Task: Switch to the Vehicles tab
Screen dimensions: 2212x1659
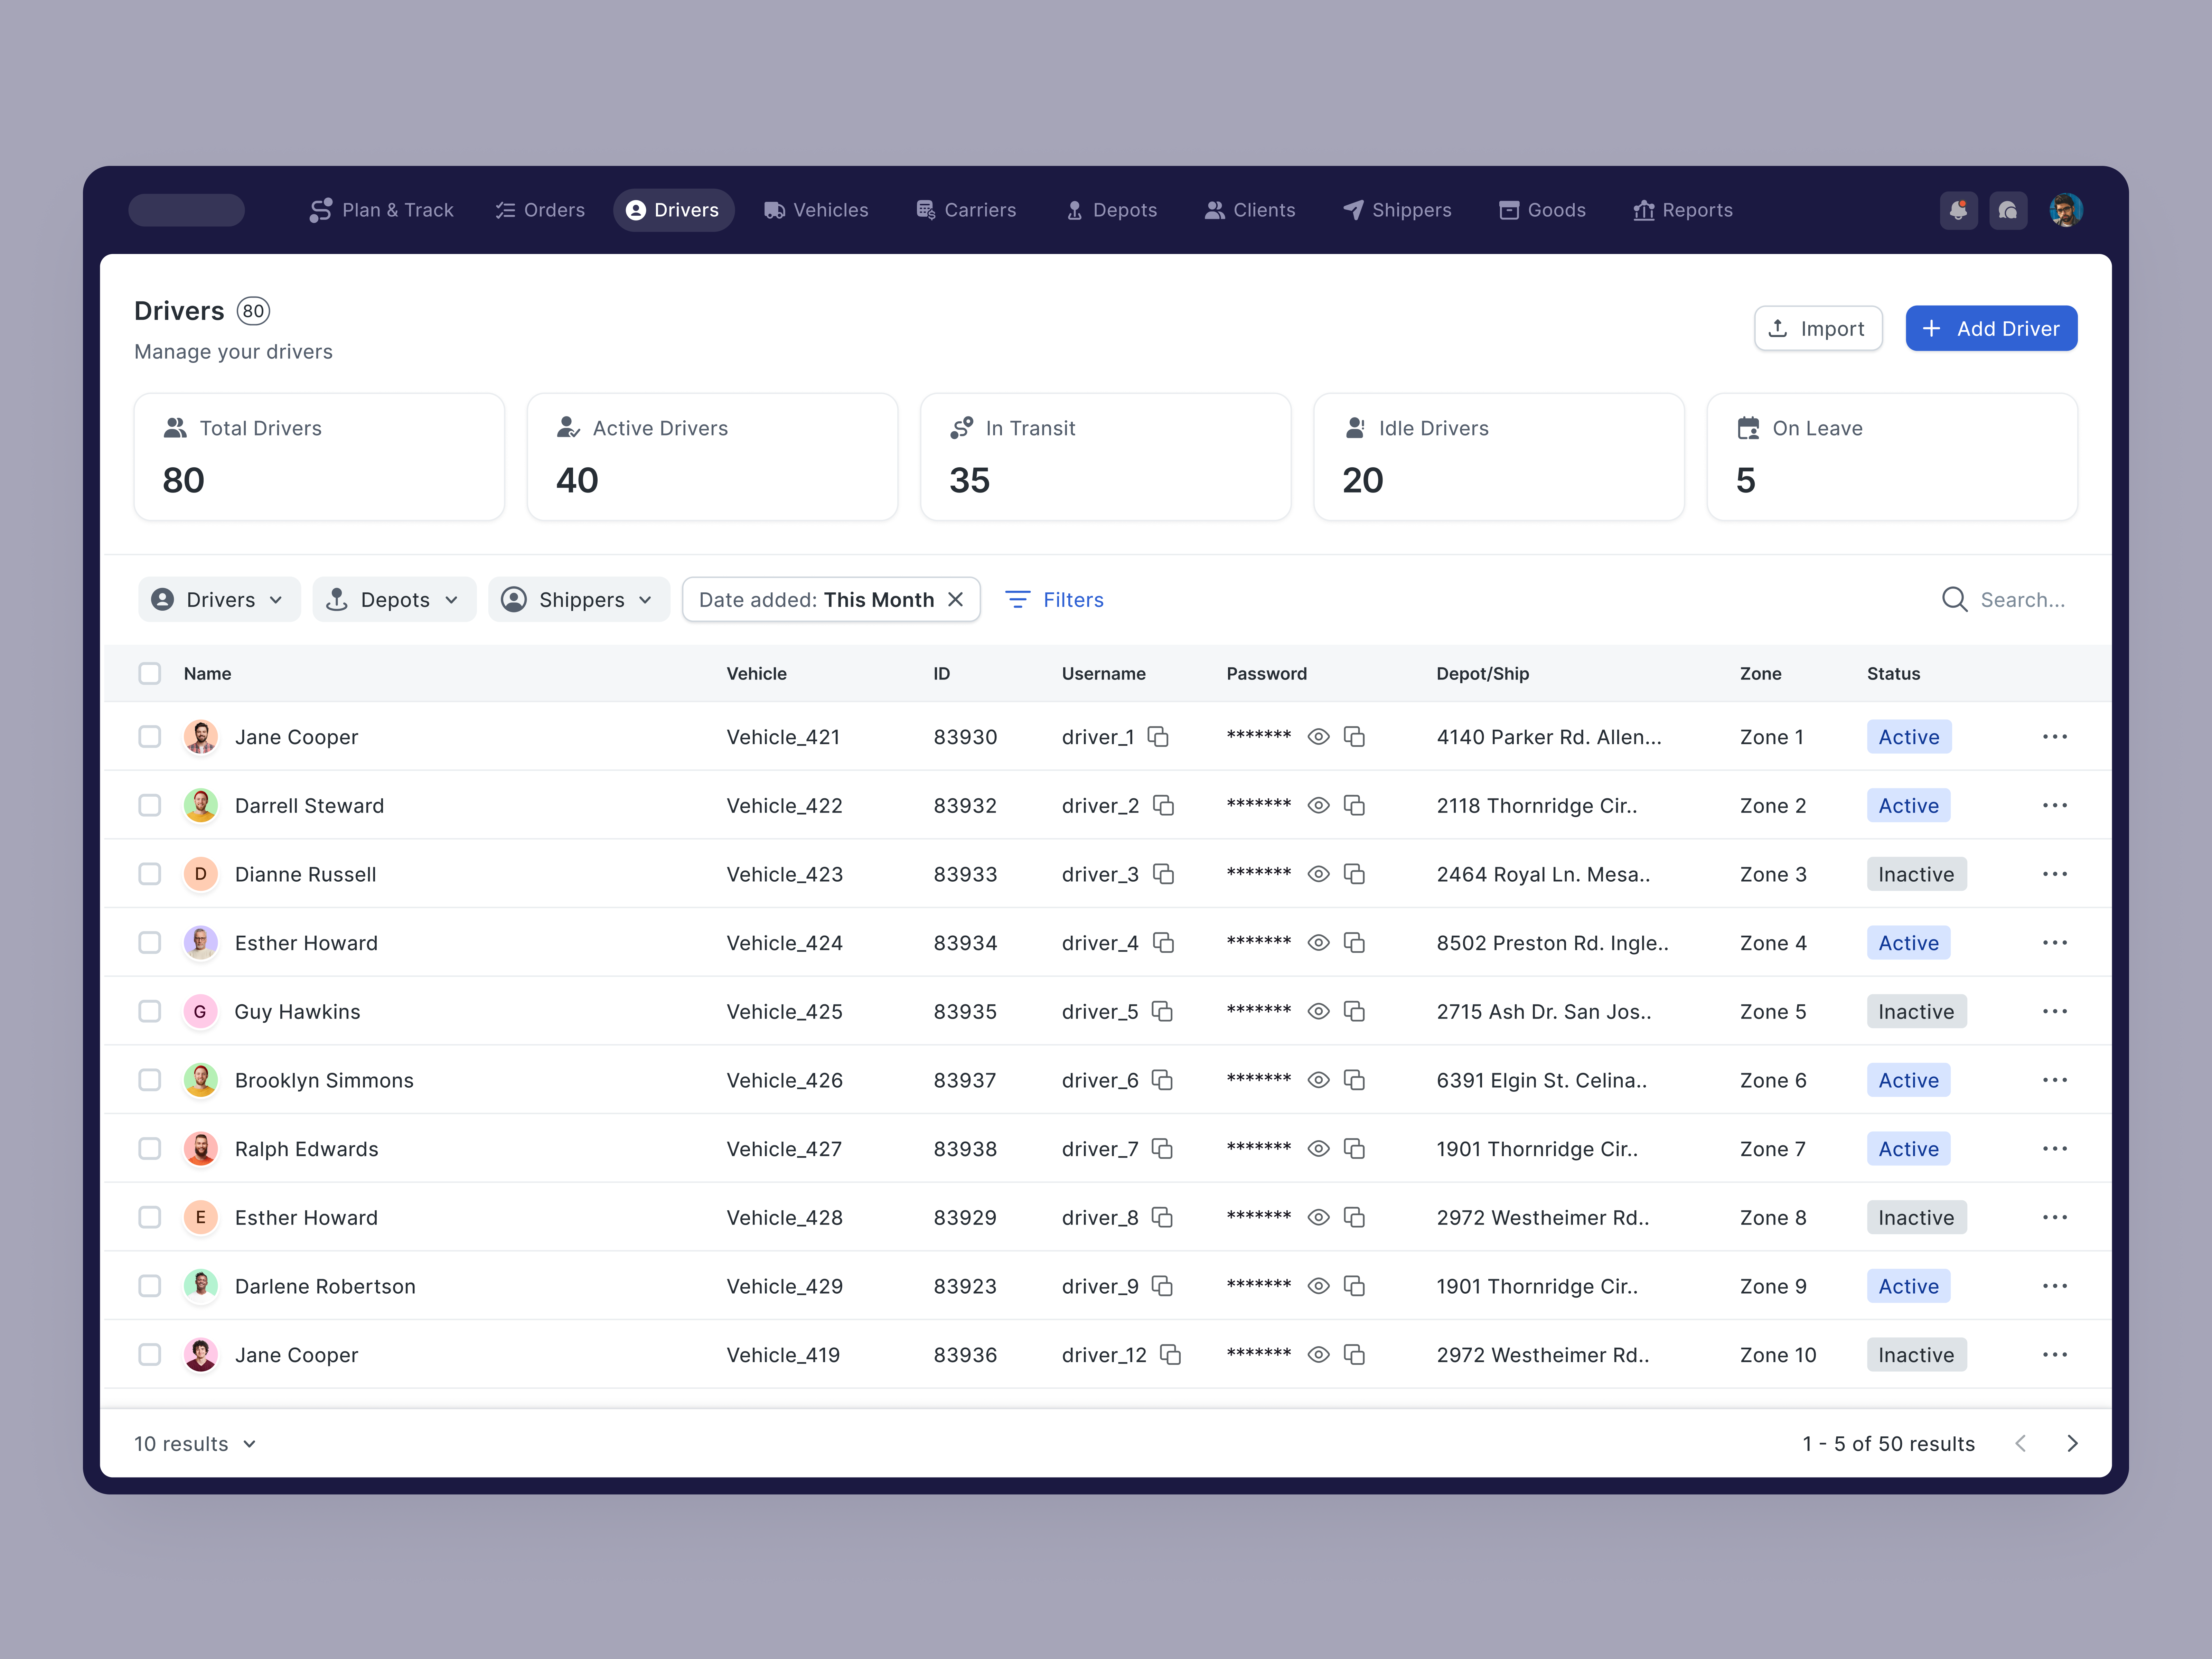Action: 816,210
